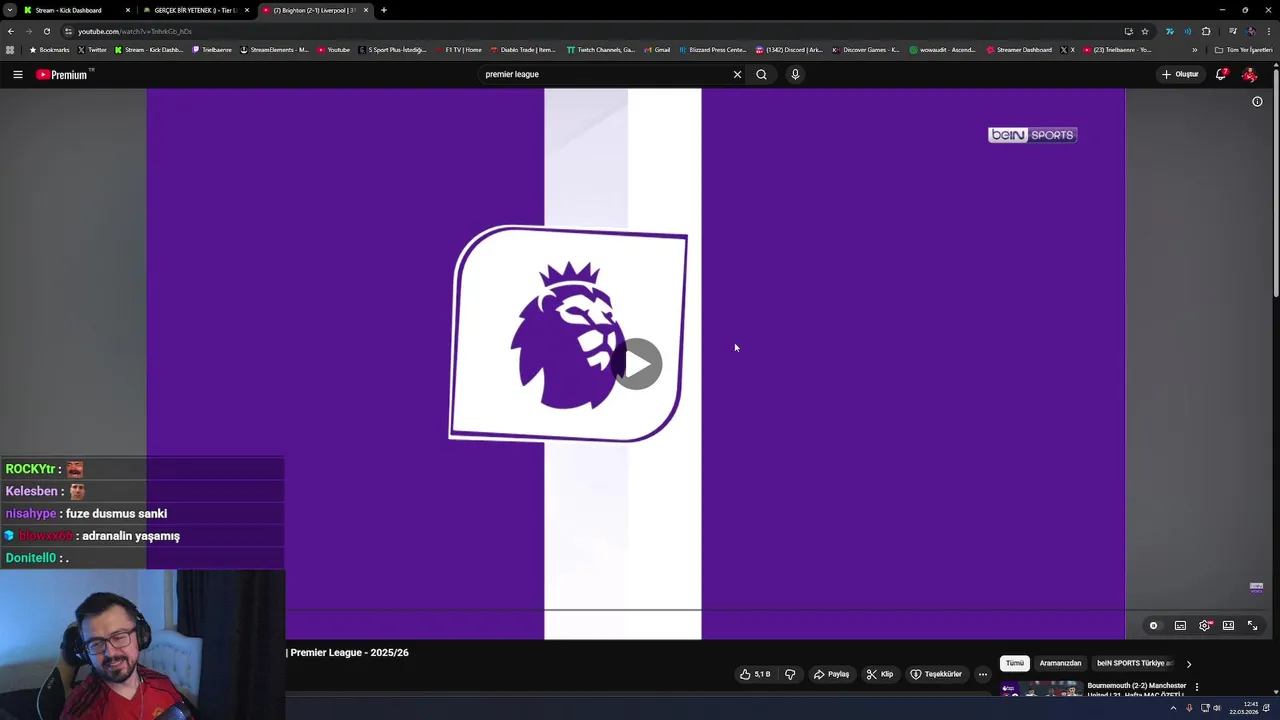Open the Bournemouth recommended video thumbnail
Image resolution: width=1280 pixels, height=720 pixels.
click(1040, 689)
